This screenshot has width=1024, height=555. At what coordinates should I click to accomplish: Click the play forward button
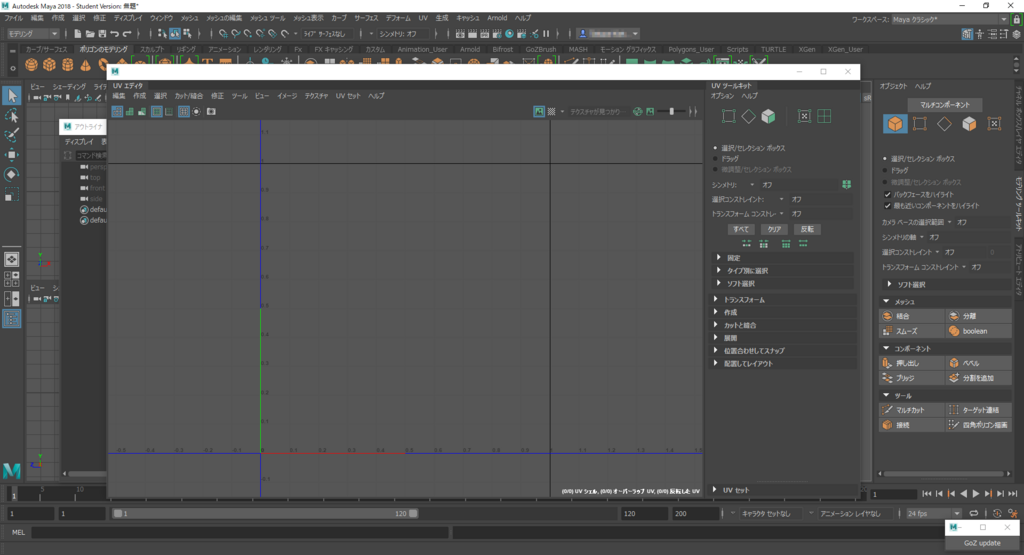point(976,494)
